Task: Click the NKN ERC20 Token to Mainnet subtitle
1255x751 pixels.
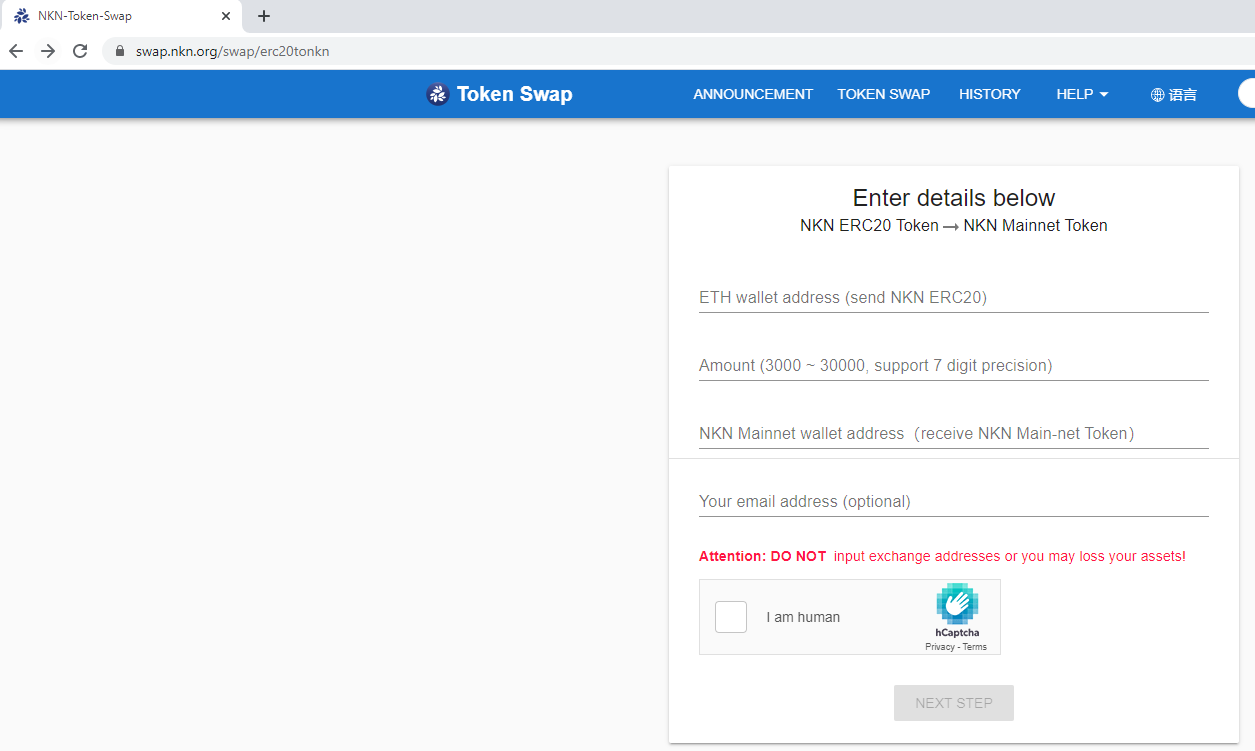Action: pyautogui.click(x=954, y=226)
